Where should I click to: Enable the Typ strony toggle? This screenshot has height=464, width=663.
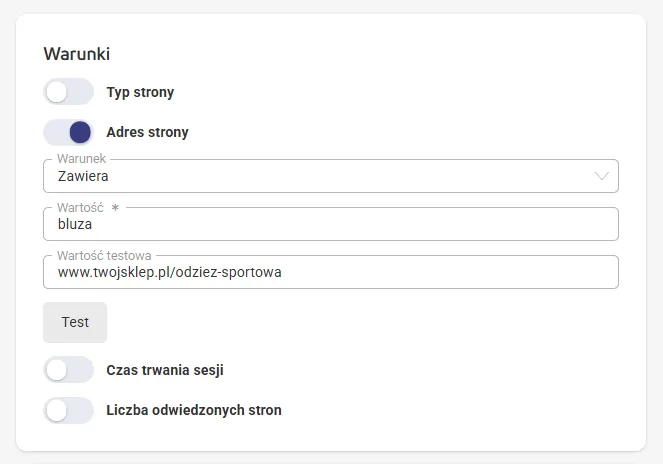(68, 92)
